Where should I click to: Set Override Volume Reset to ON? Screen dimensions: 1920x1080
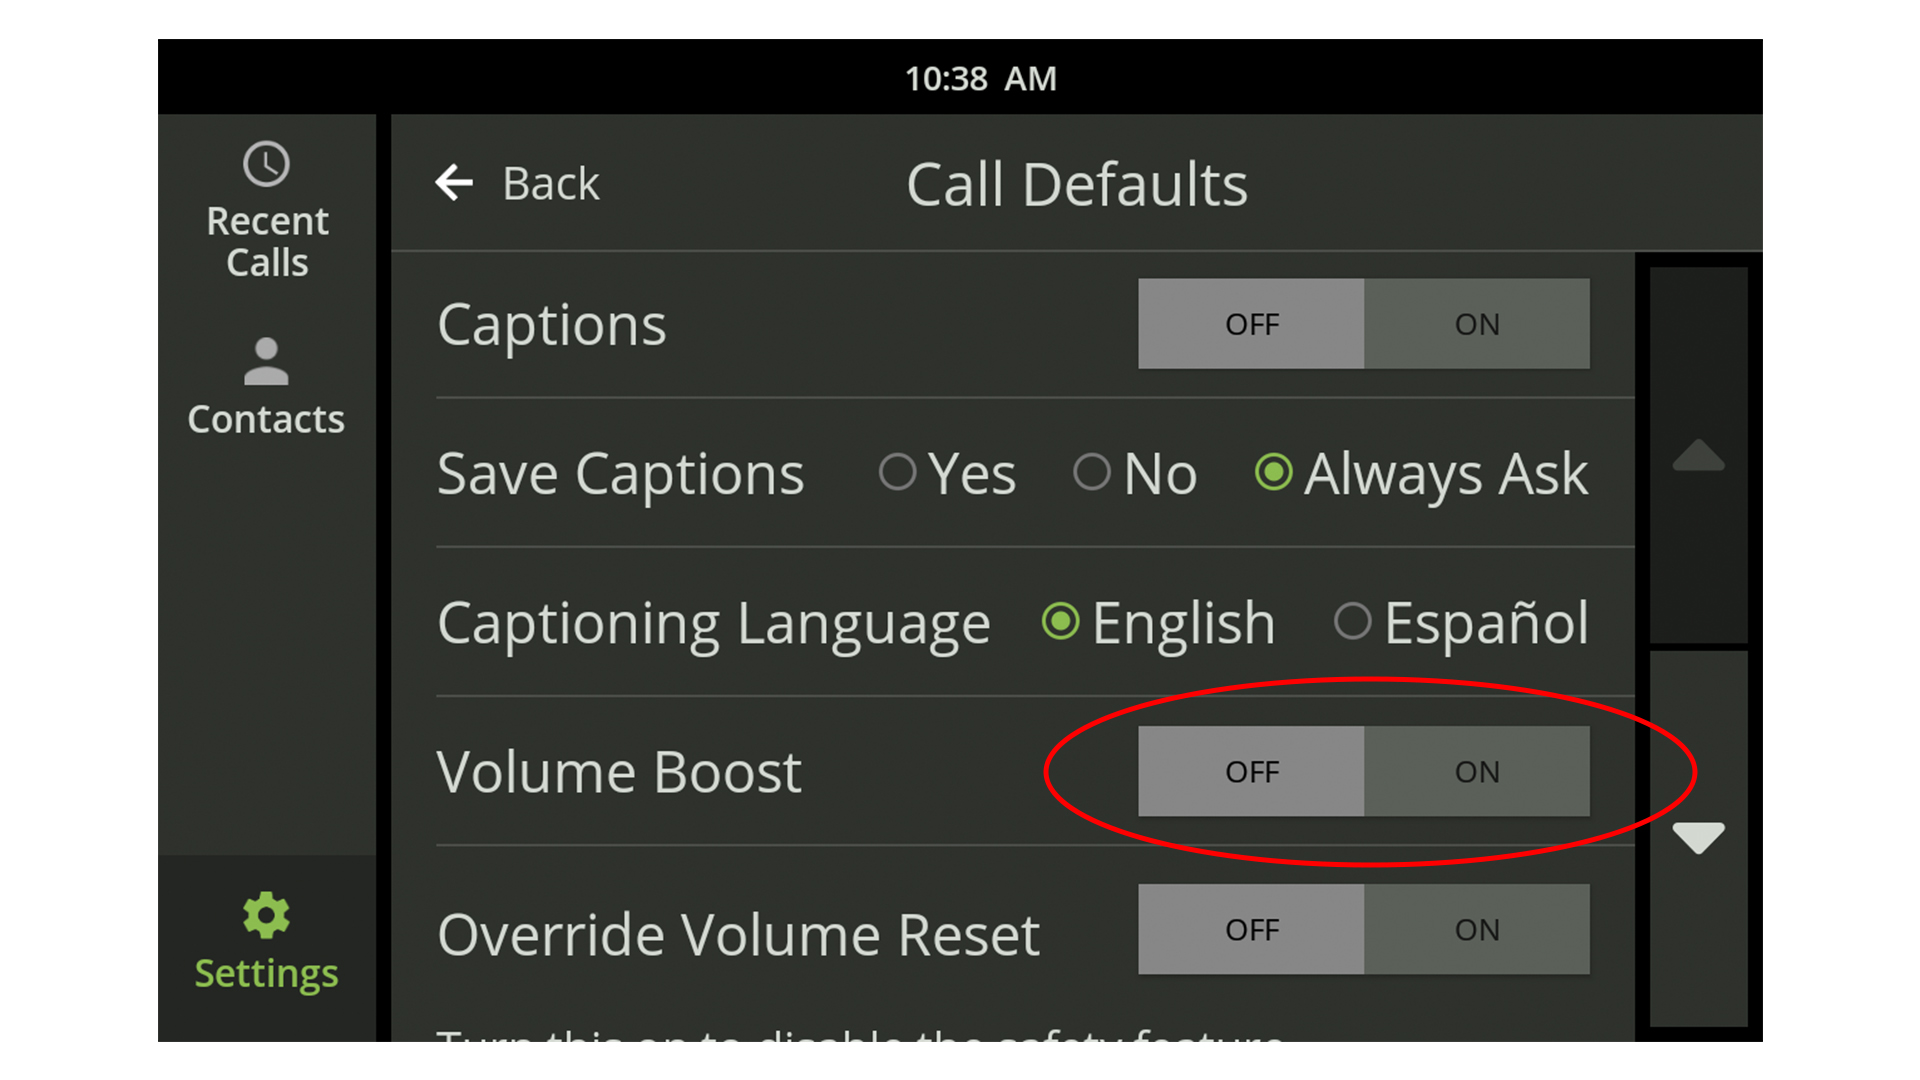1477,929
